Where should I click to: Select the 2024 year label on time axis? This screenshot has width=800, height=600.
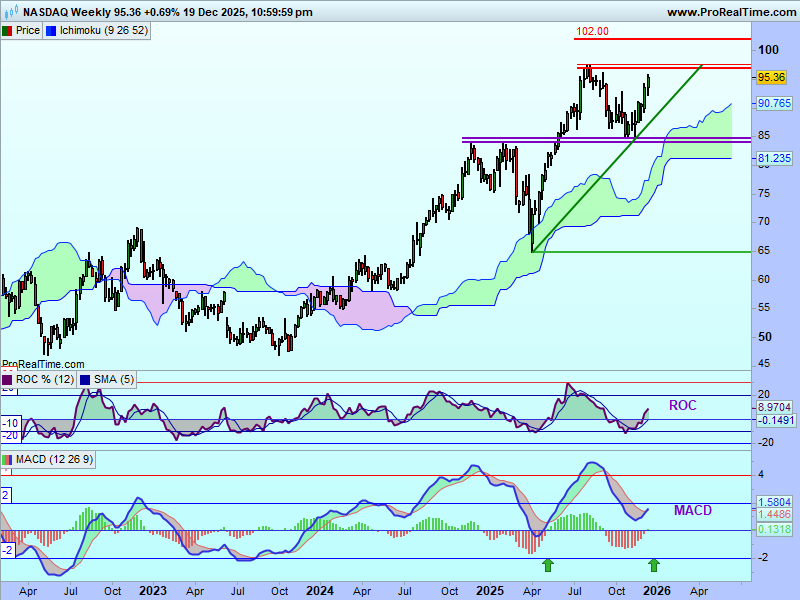tap(319, 589)
